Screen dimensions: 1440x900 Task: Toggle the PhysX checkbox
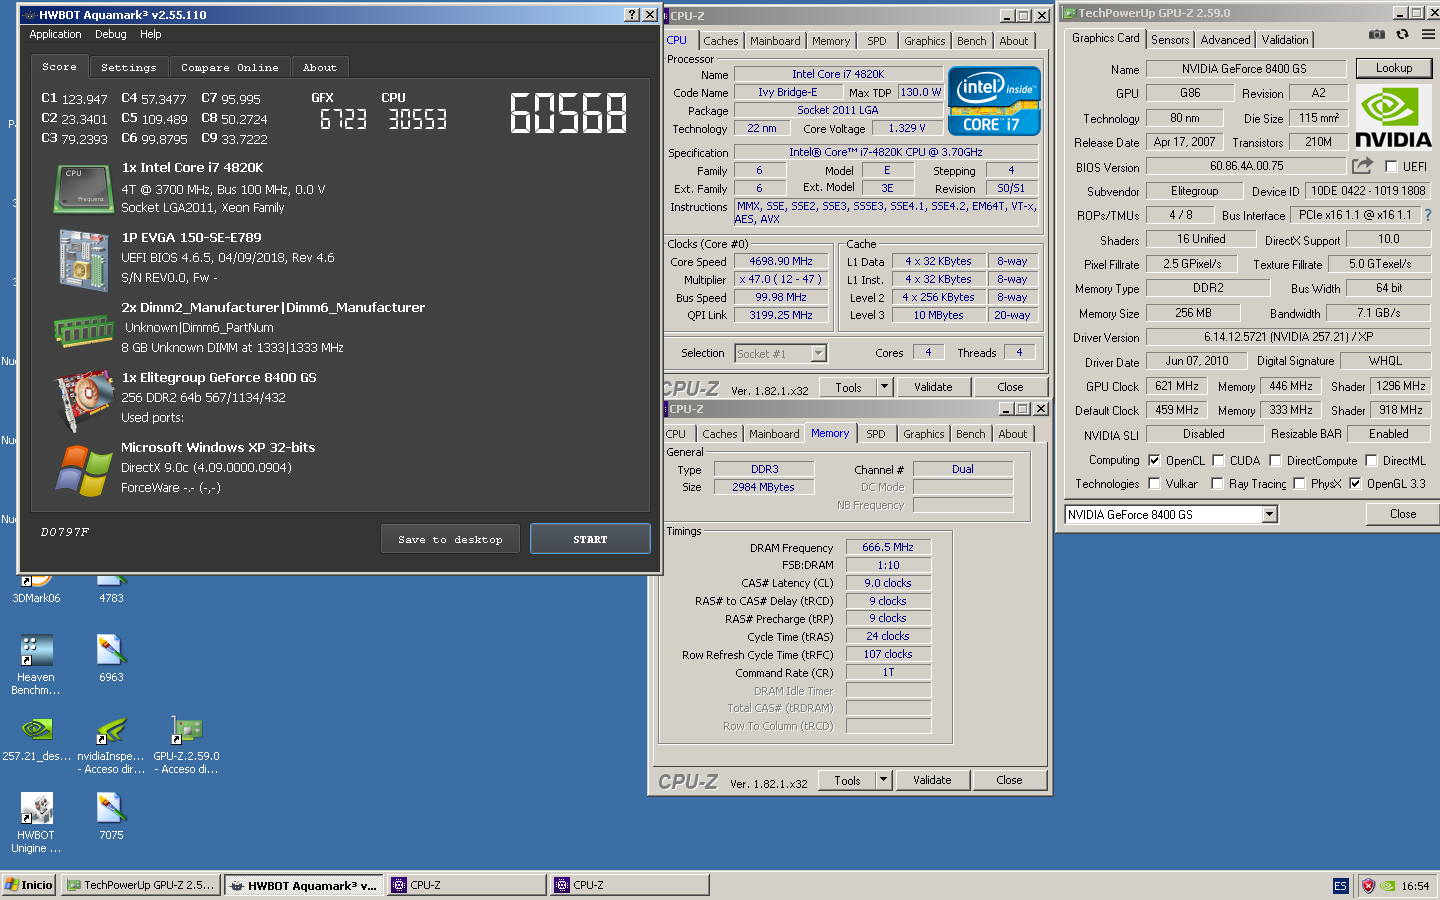click(x=1299, y=484)
